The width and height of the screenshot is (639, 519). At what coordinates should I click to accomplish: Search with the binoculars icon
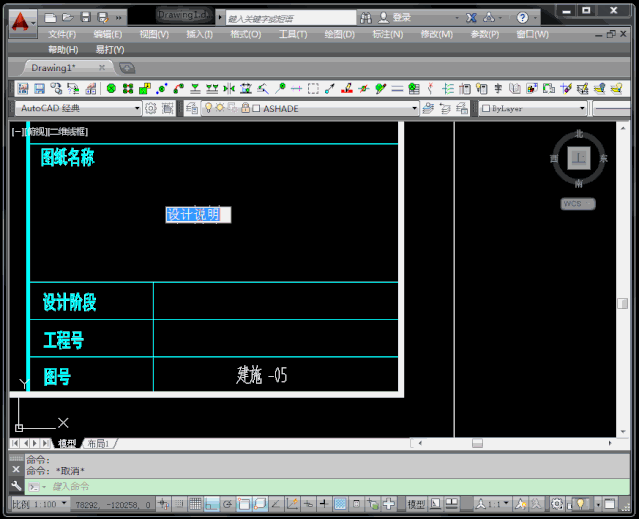coord(366,18)
